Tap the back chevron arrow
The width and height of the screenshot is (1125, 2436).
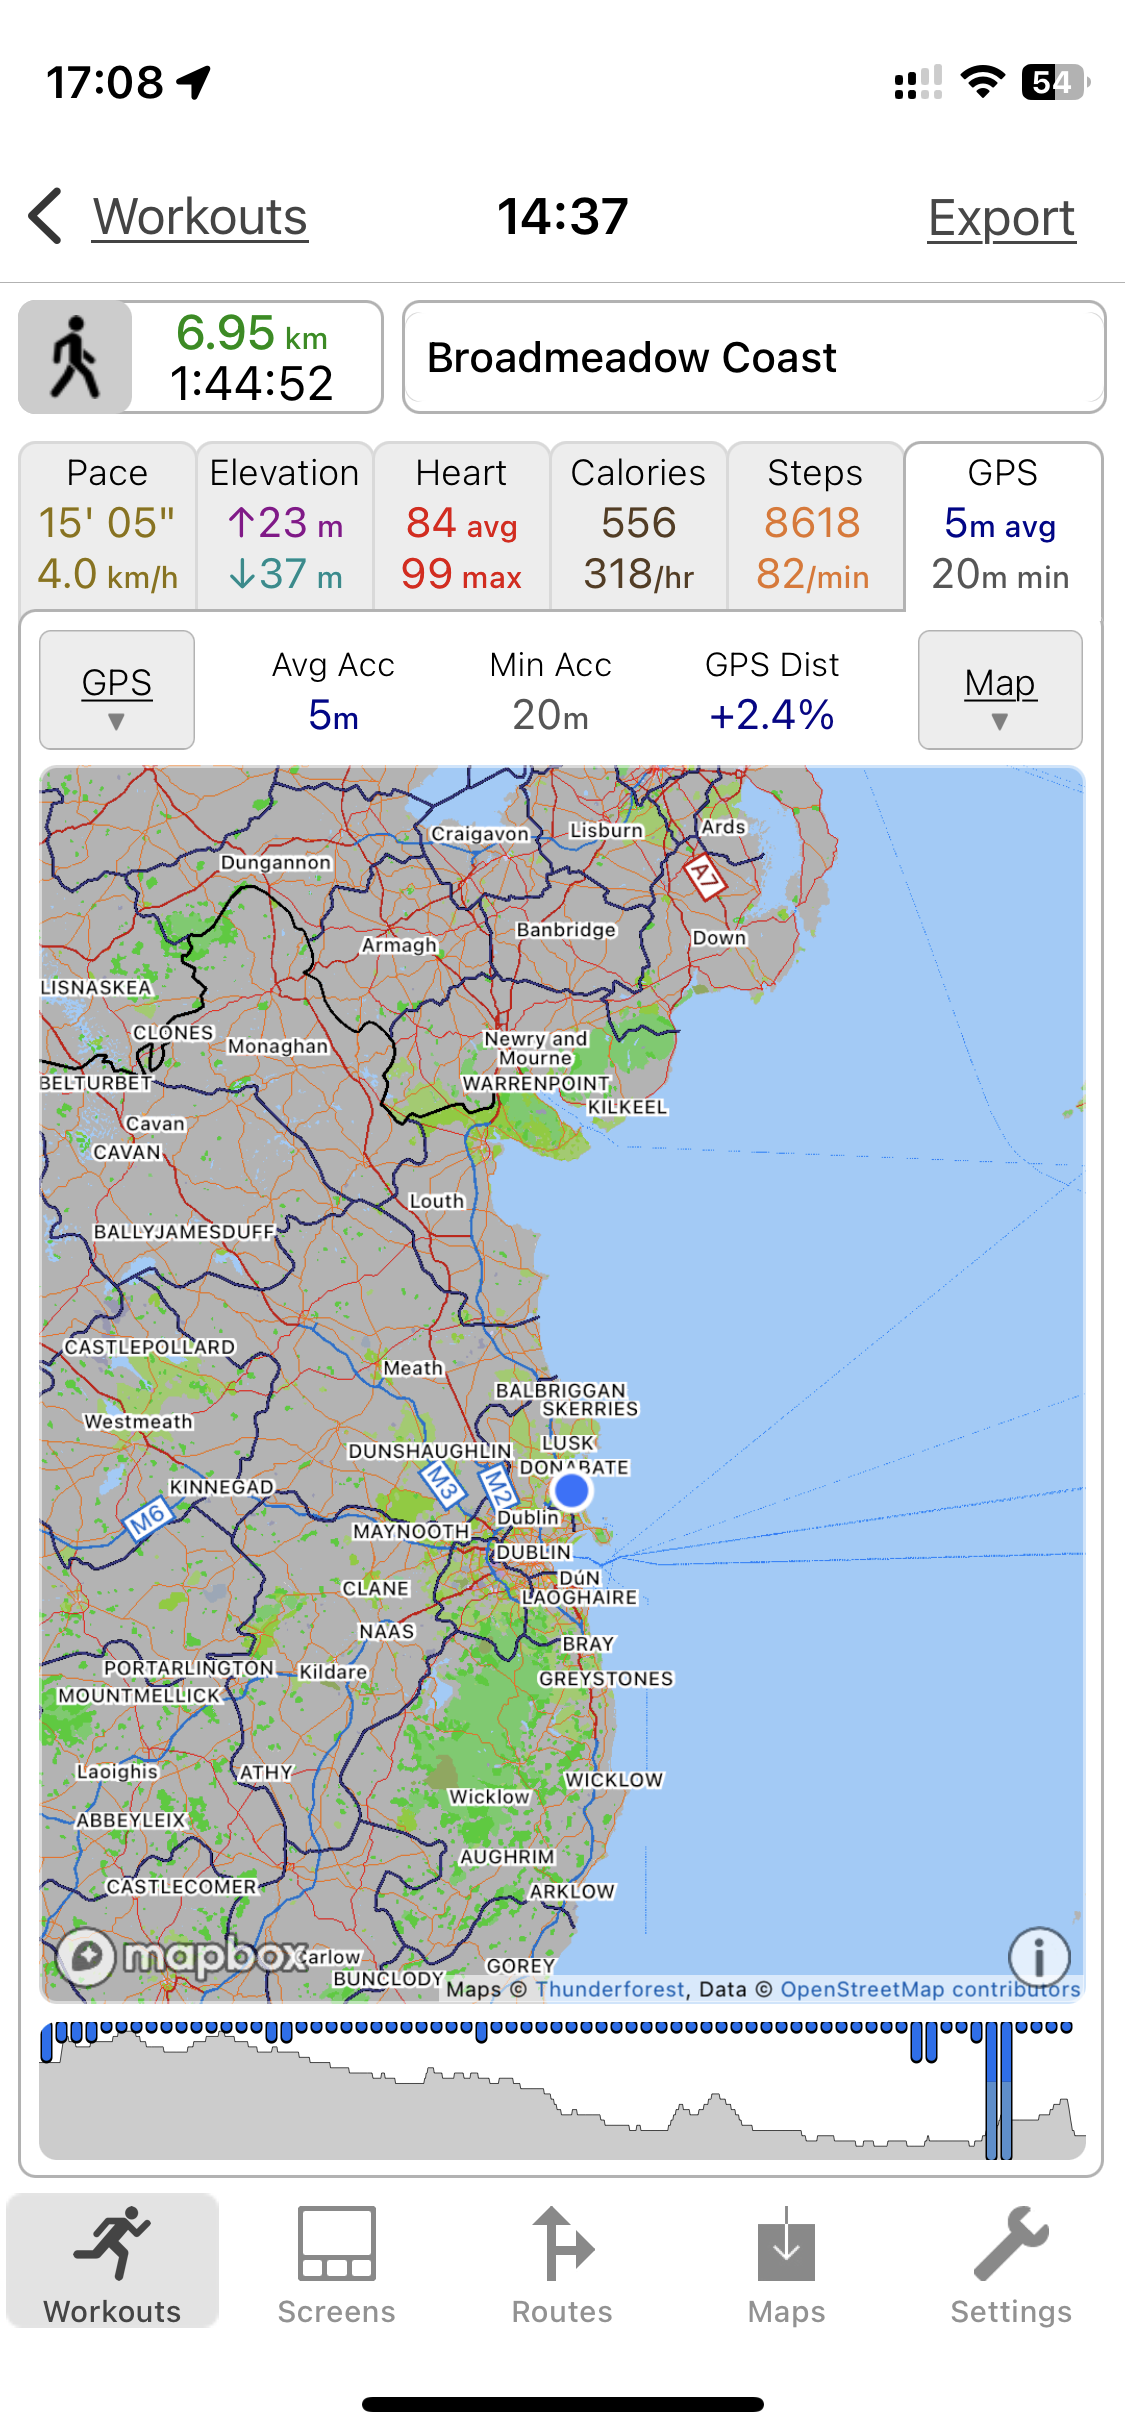point(46,216)
